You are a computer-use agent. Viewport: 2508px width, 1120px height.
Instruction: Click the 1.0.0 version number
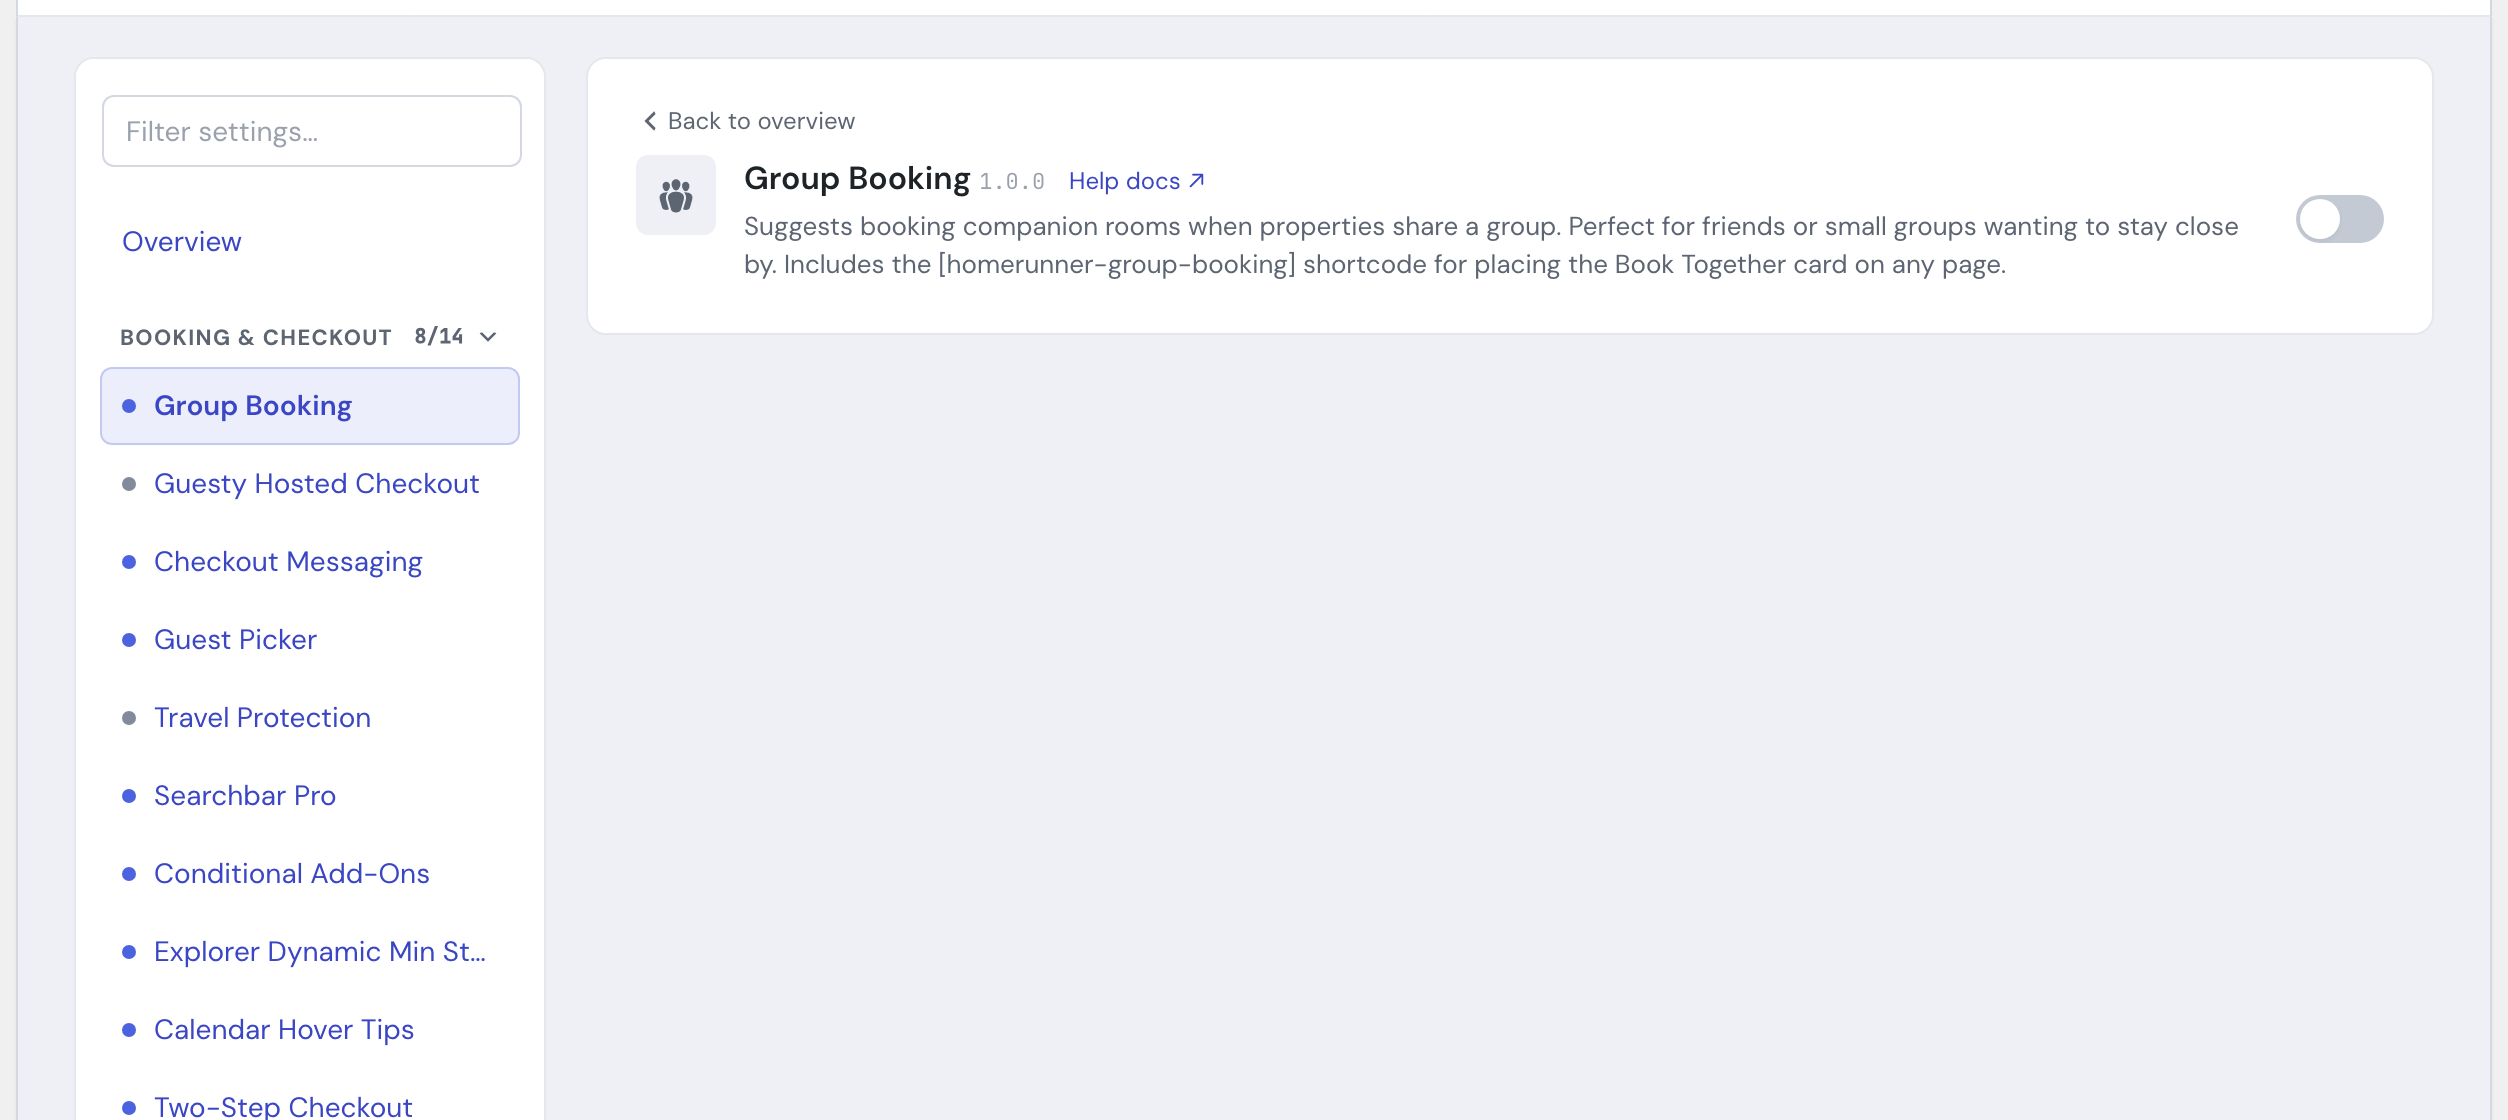pos(1012,182)
